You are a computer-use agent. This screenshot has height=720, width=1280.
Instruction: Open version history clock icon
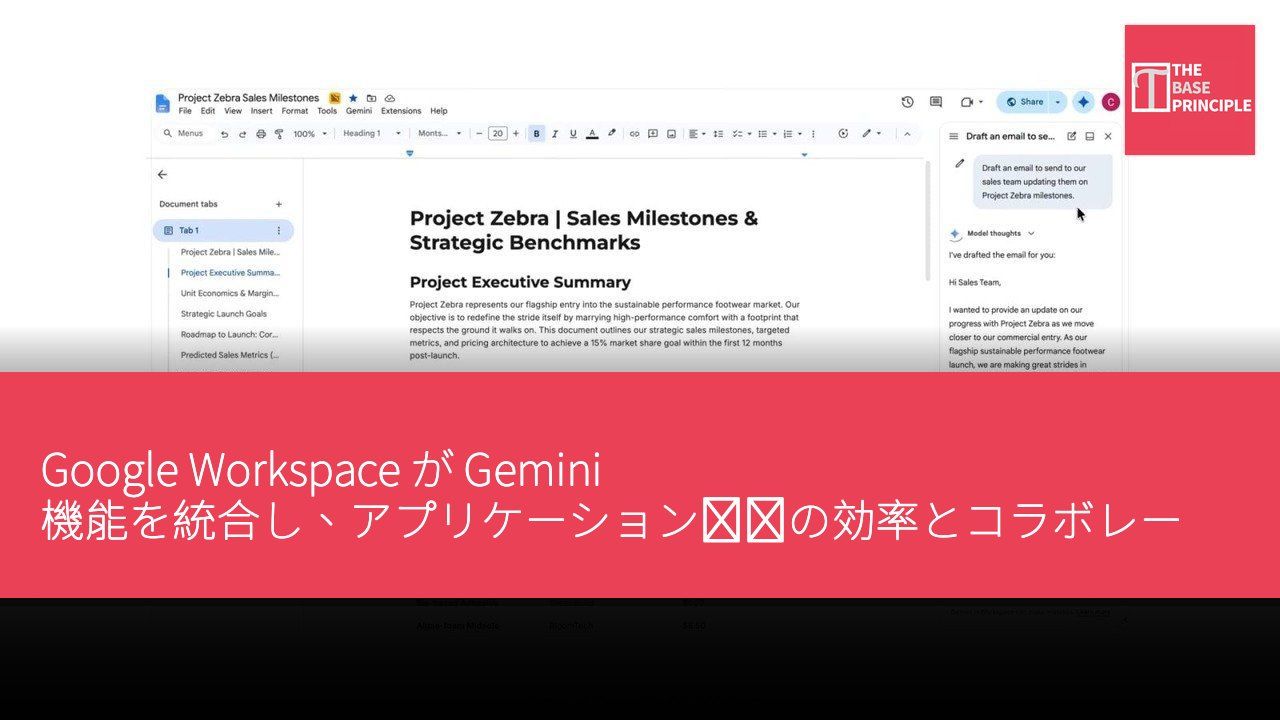tap(907, 102)
